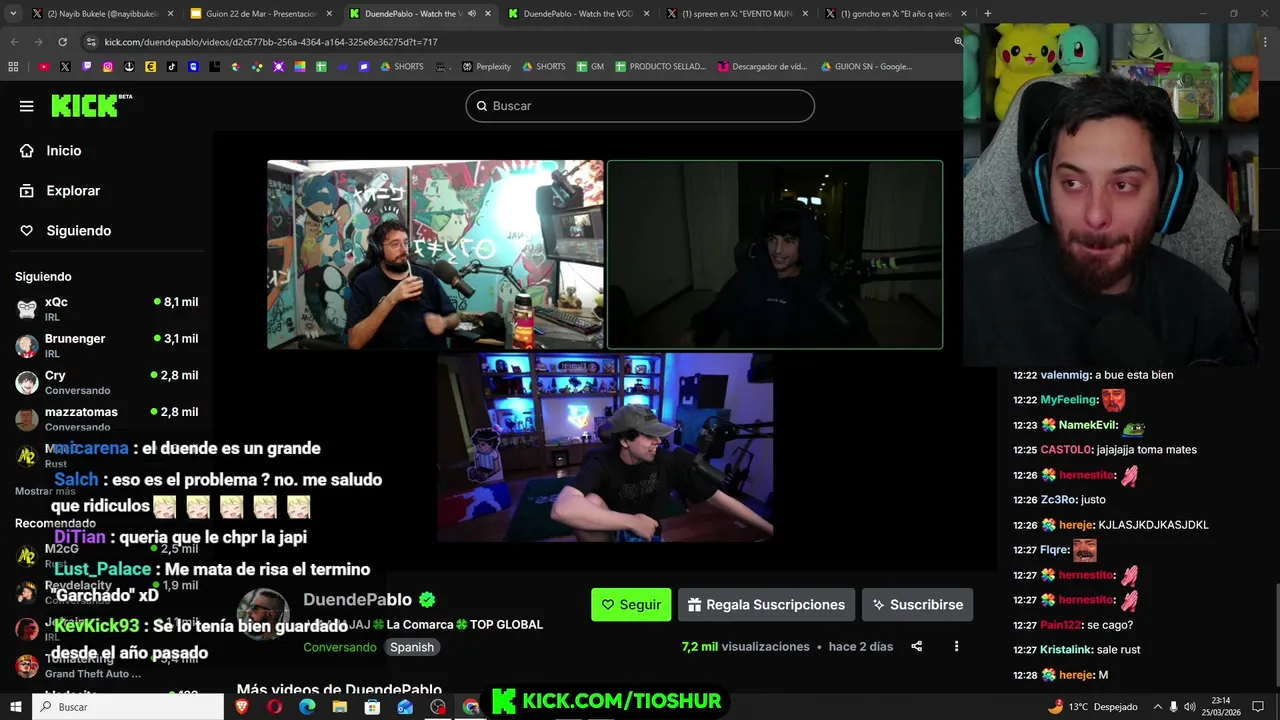
Task: Click the Suscribirse button
Action: pyautogui.click(x=917, y=604)
